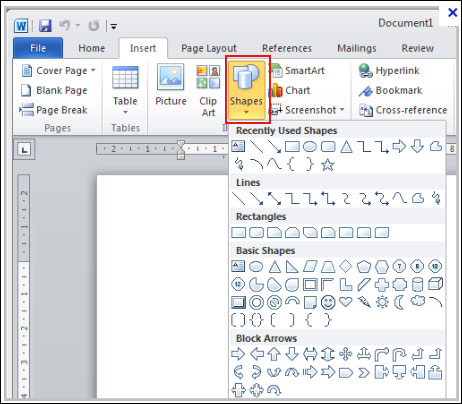
Task: Select the smiley face shape
Action: tap(328, 302)
